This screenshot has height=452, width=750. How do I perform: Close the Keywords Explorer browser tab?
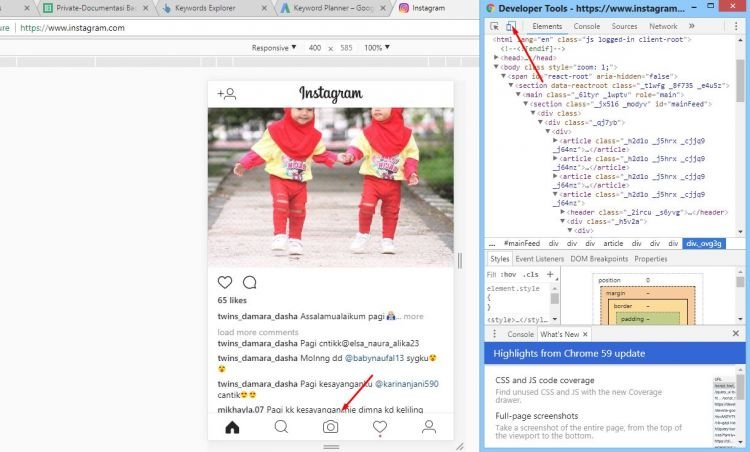pos(265,8)
